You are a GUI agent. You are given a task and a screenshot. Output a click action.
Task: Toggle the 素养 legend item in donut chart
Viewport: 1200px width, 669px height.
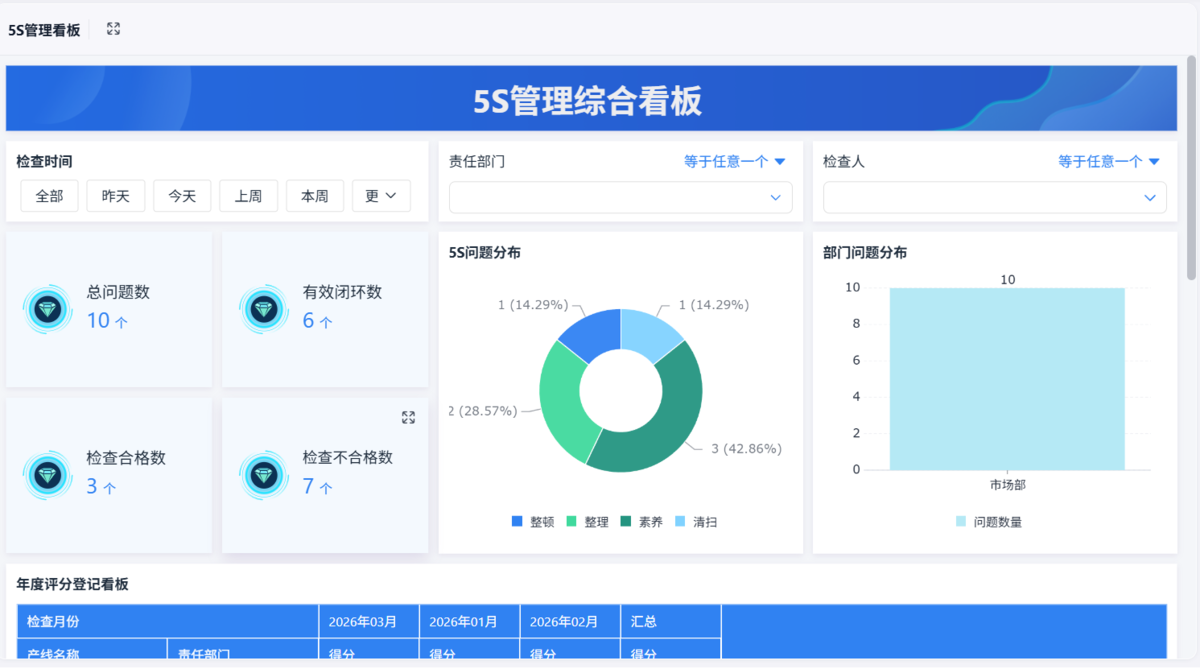[x=641, y=522]
